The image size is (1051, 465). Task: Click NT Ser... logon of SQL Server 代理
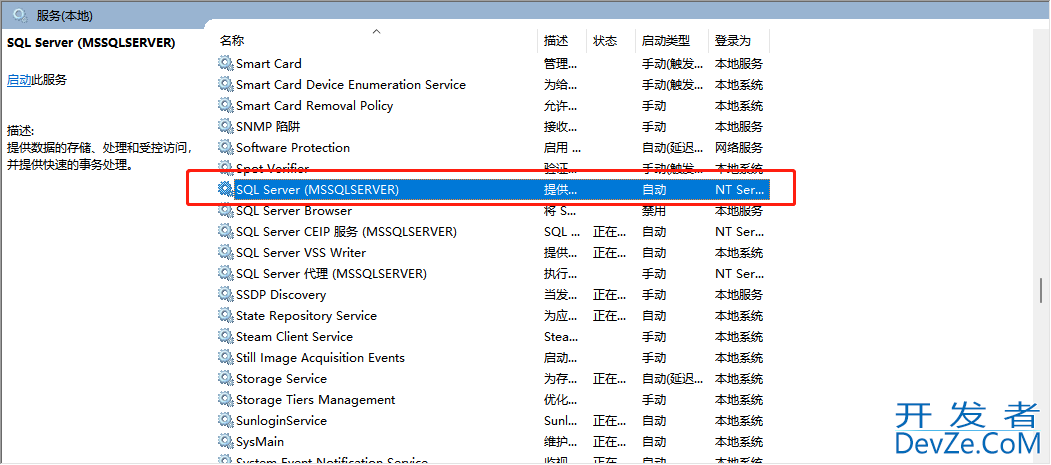tap(739, 273)
